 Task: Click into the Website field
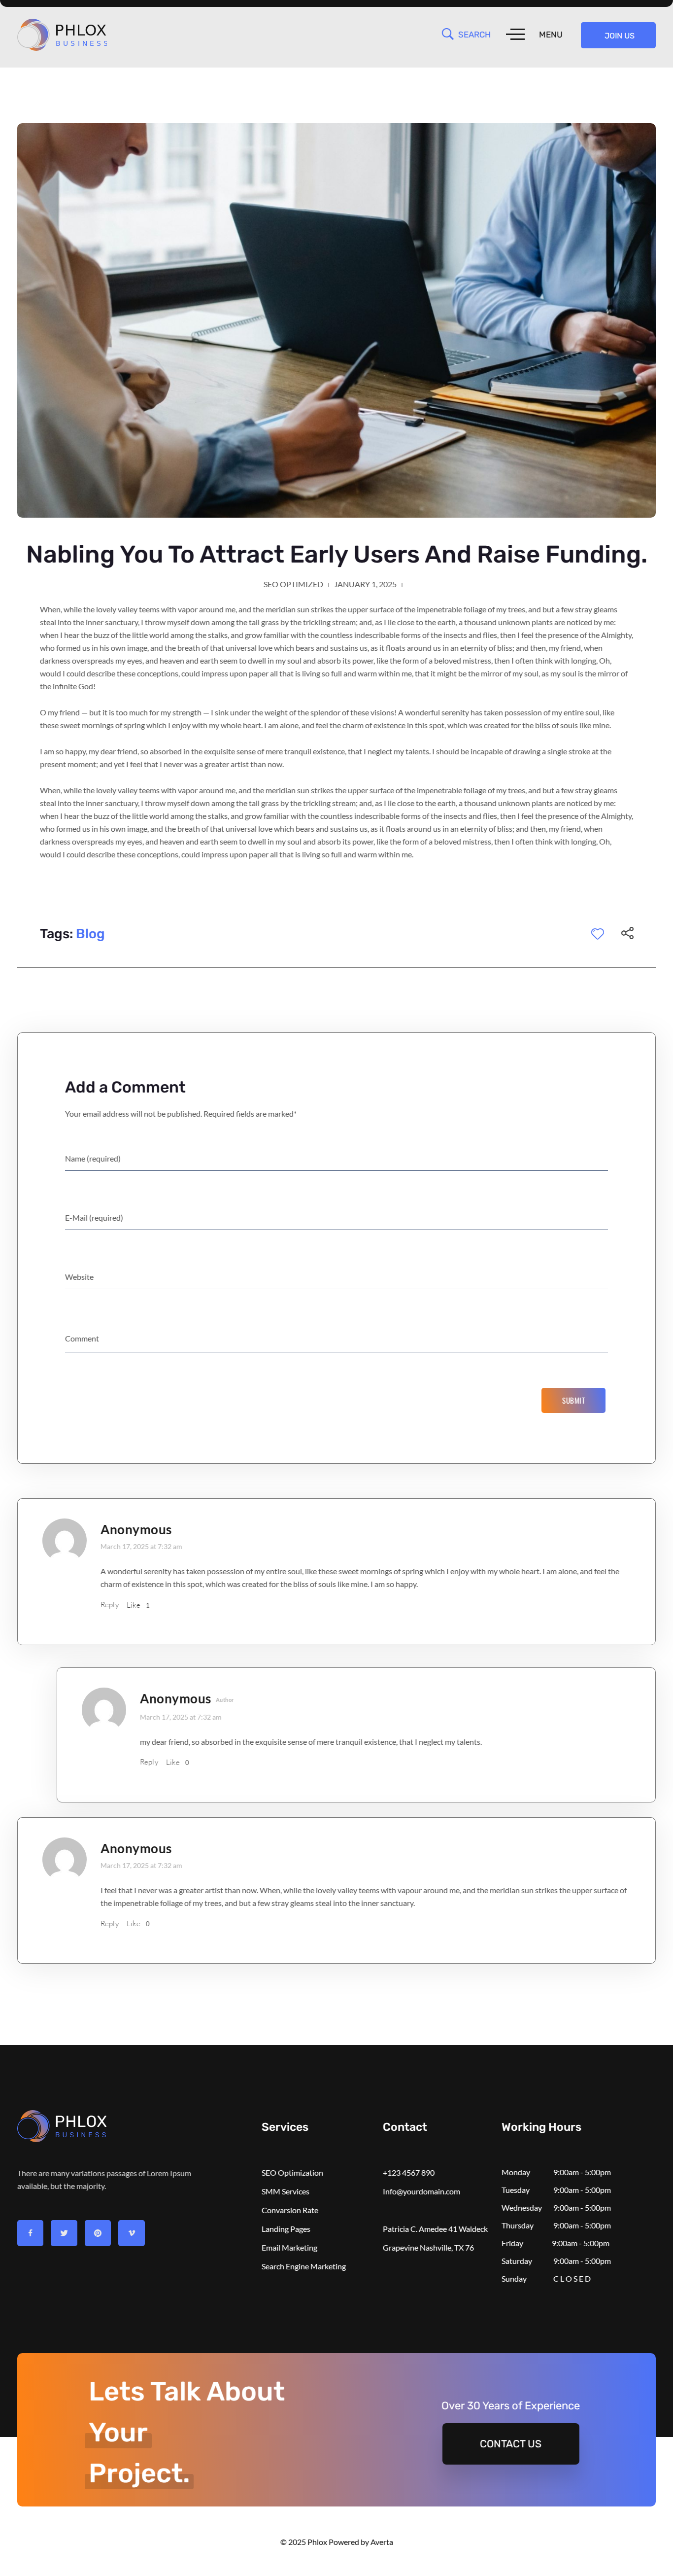coord(336,1277)
